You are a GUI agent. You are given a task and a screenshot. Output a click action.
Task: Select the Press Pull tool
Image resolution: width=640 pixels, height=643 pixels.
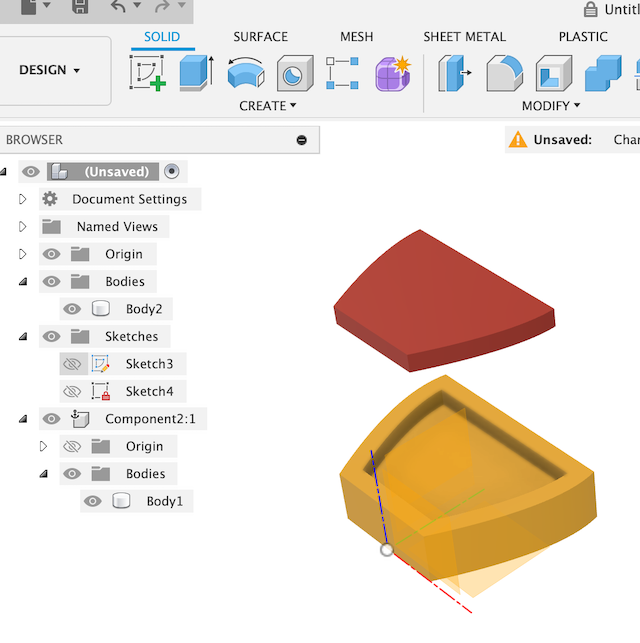click(456, 73)
